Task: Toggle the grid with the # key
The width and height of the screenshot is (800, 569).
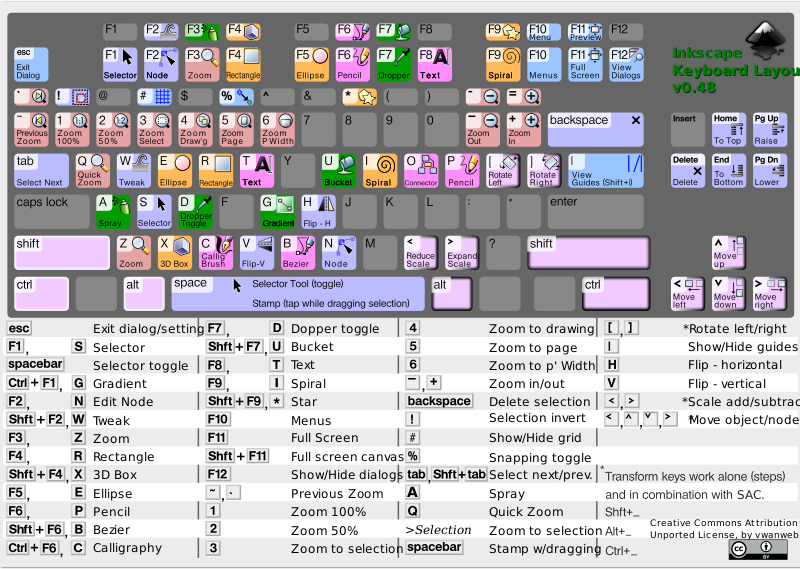Action: click(x=154, y=97)
